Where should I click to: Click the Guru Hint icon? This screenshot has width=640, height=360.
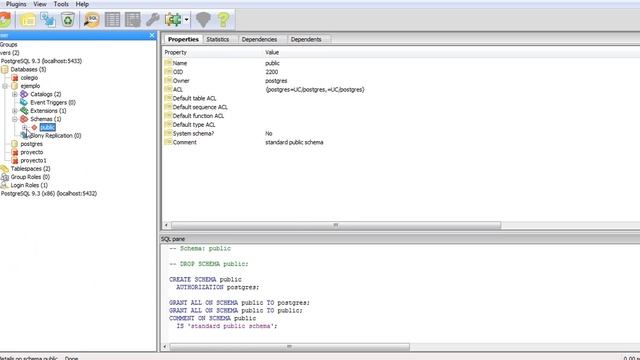[203, 20]
